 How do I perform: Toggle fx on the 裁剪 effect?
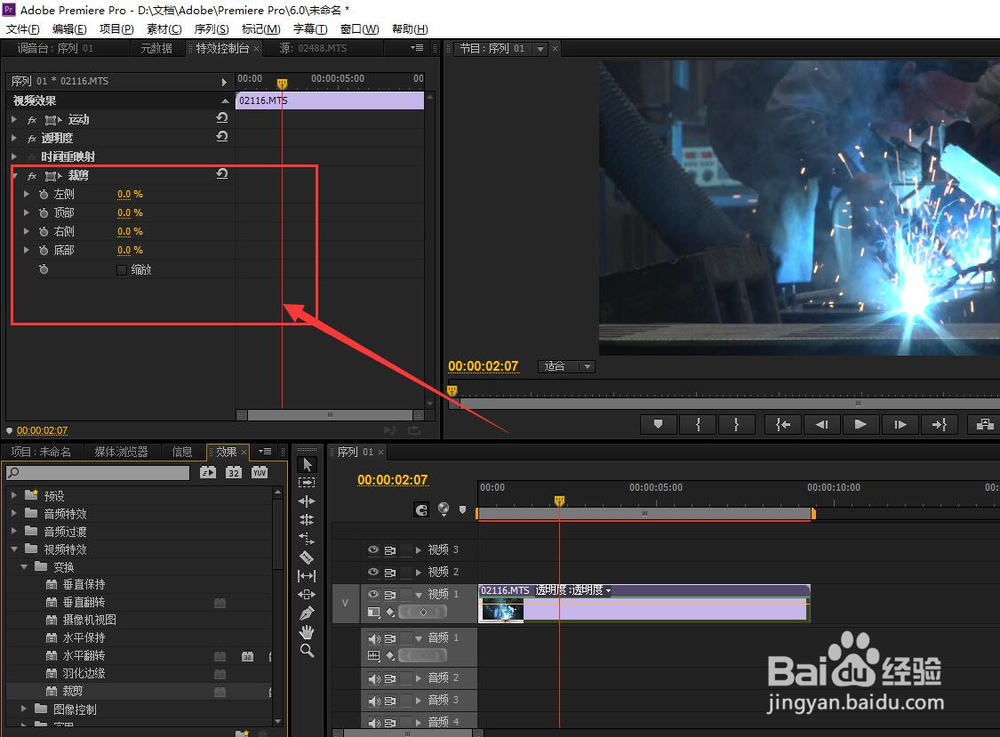(32, 176)
